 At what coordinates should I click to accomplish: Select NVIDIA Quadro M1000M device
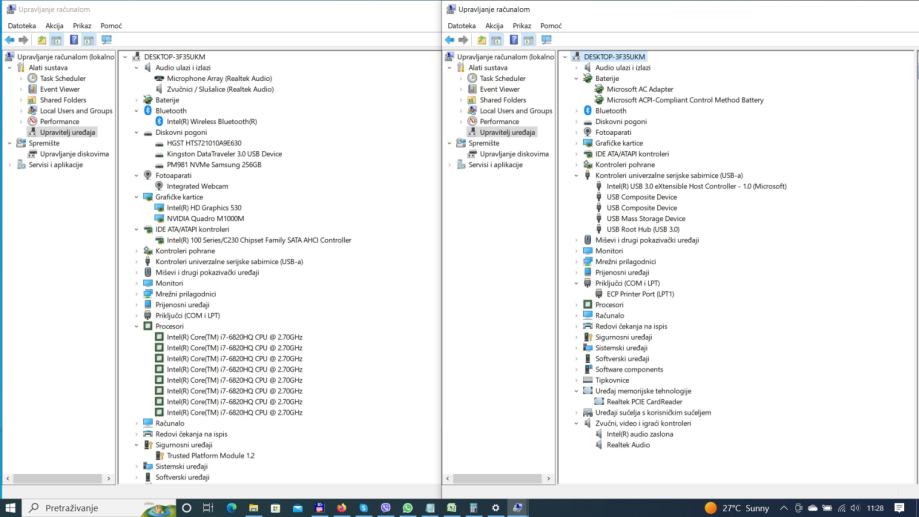[x=205, y=219]
